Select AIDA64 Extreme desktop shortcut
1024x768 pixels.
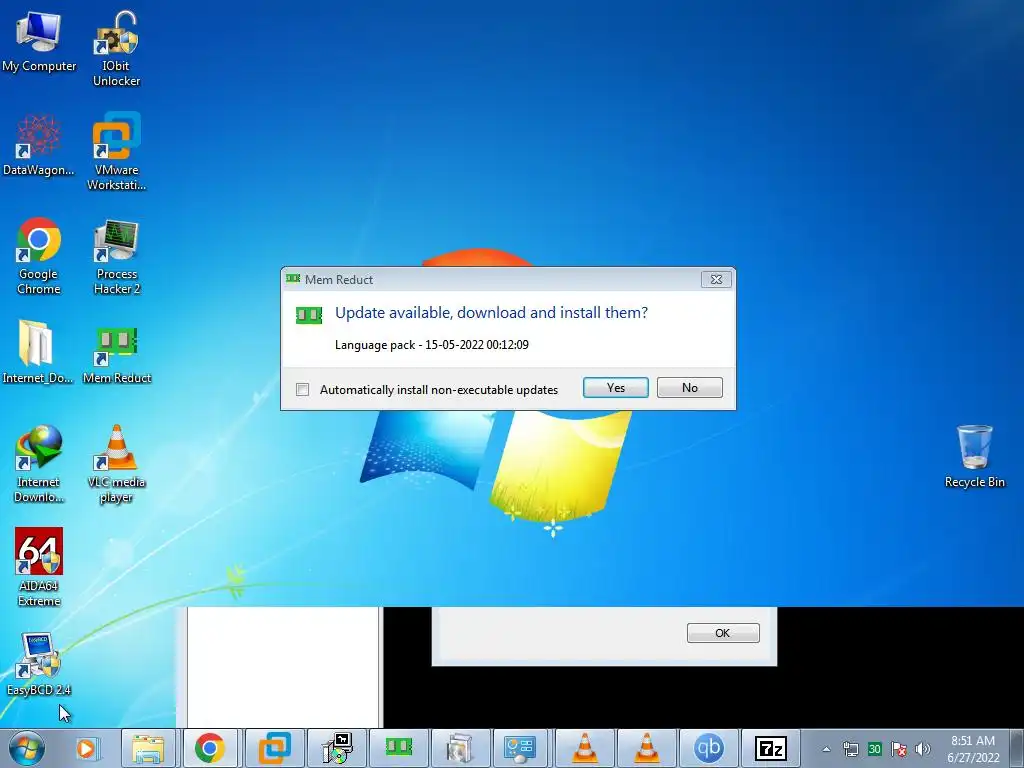point(39,568)
